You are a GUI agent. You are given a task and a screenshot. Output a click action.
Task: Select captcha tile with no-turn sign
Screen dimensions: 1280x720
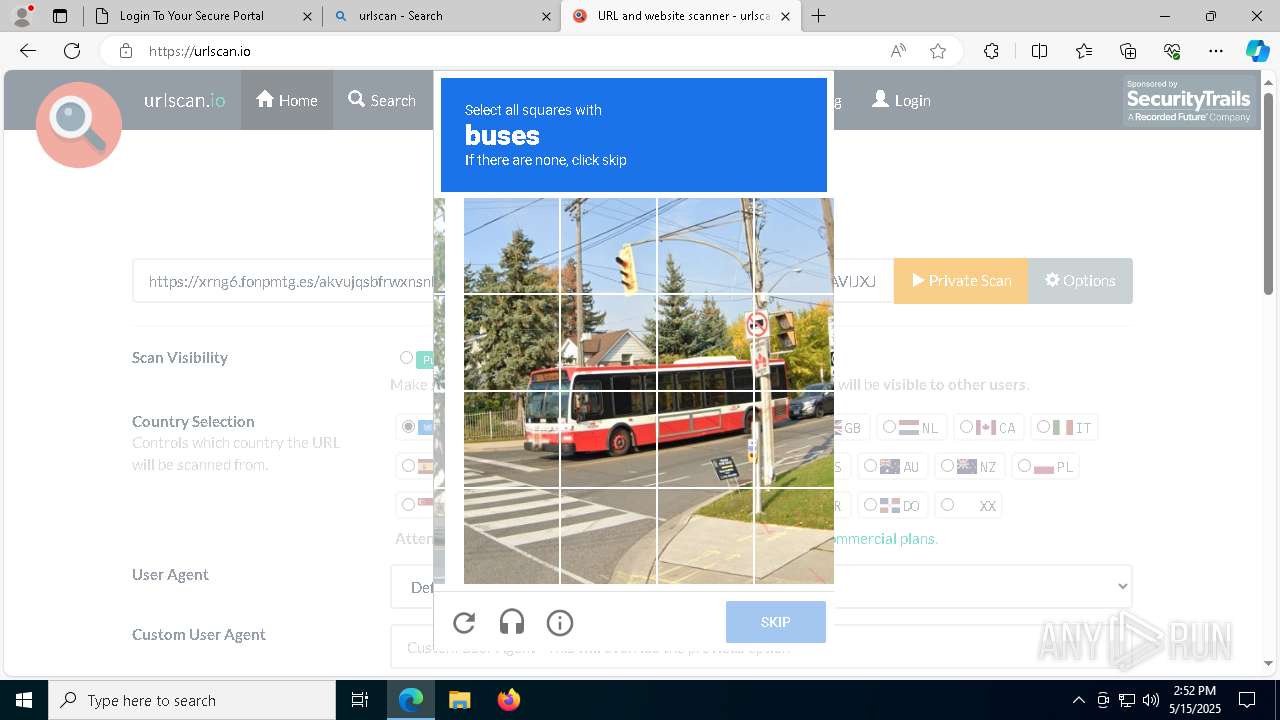click(x=794, y=342)
